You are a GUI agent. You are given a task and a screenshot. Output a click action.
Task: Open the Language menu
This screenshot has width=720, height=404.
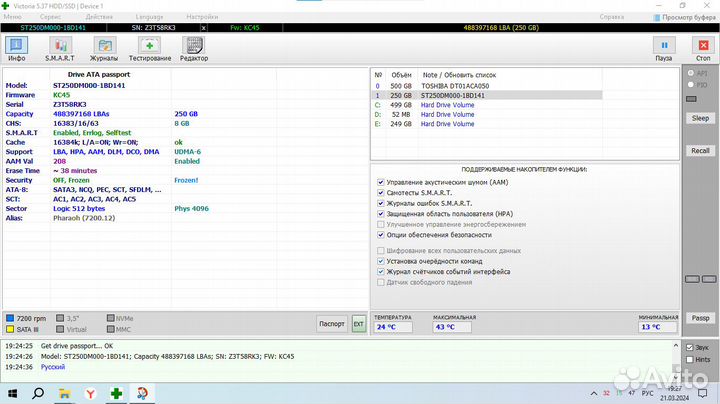click(149, 17)
